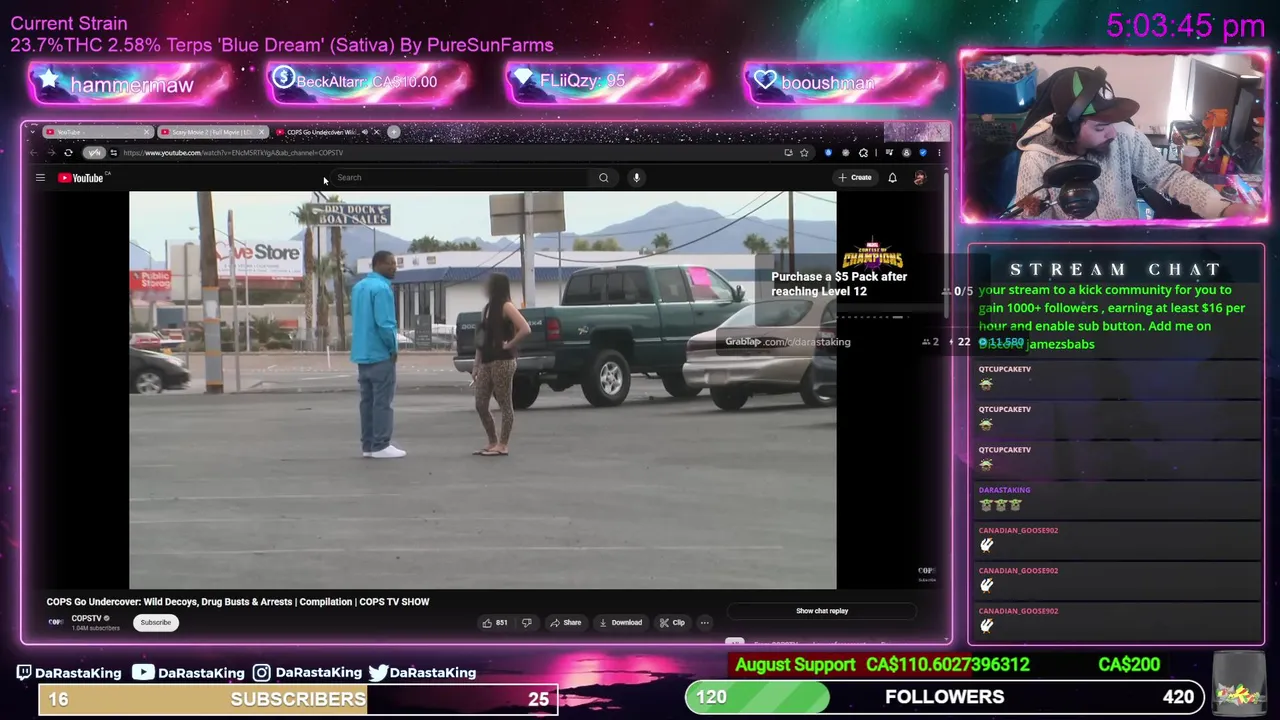Click the BeckAltarr CA$10.00 donation badge
Viewport: 1280px width, 720px height.
367,82
